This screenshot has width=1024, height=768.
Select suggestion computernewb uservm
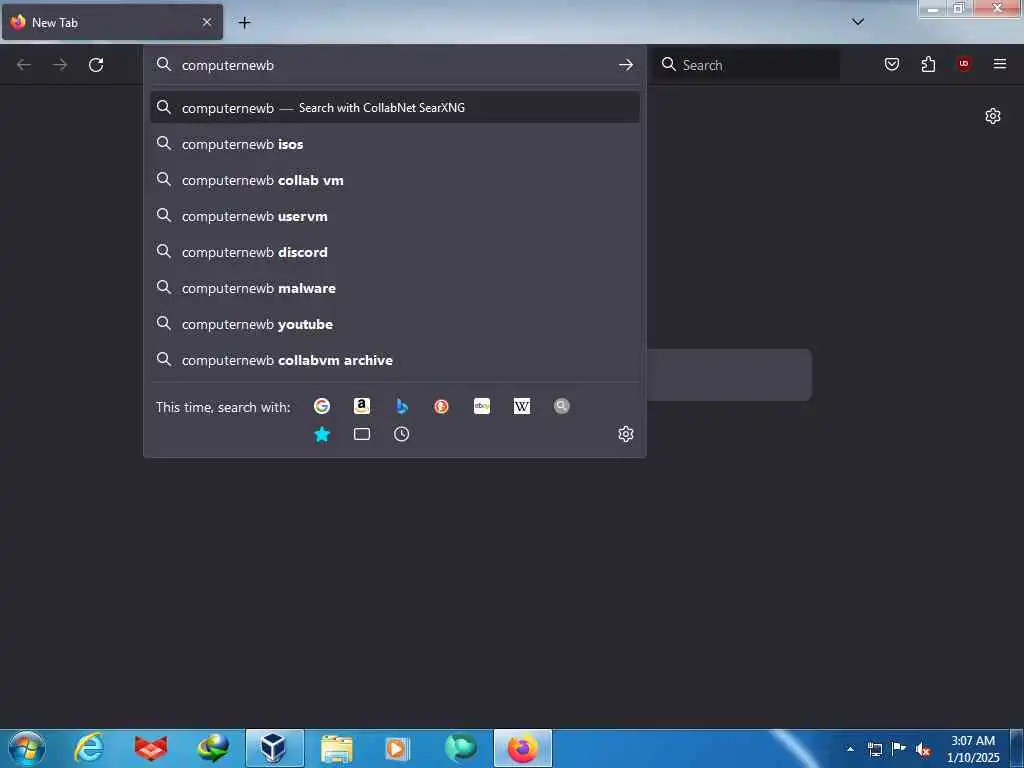[394, 216]
